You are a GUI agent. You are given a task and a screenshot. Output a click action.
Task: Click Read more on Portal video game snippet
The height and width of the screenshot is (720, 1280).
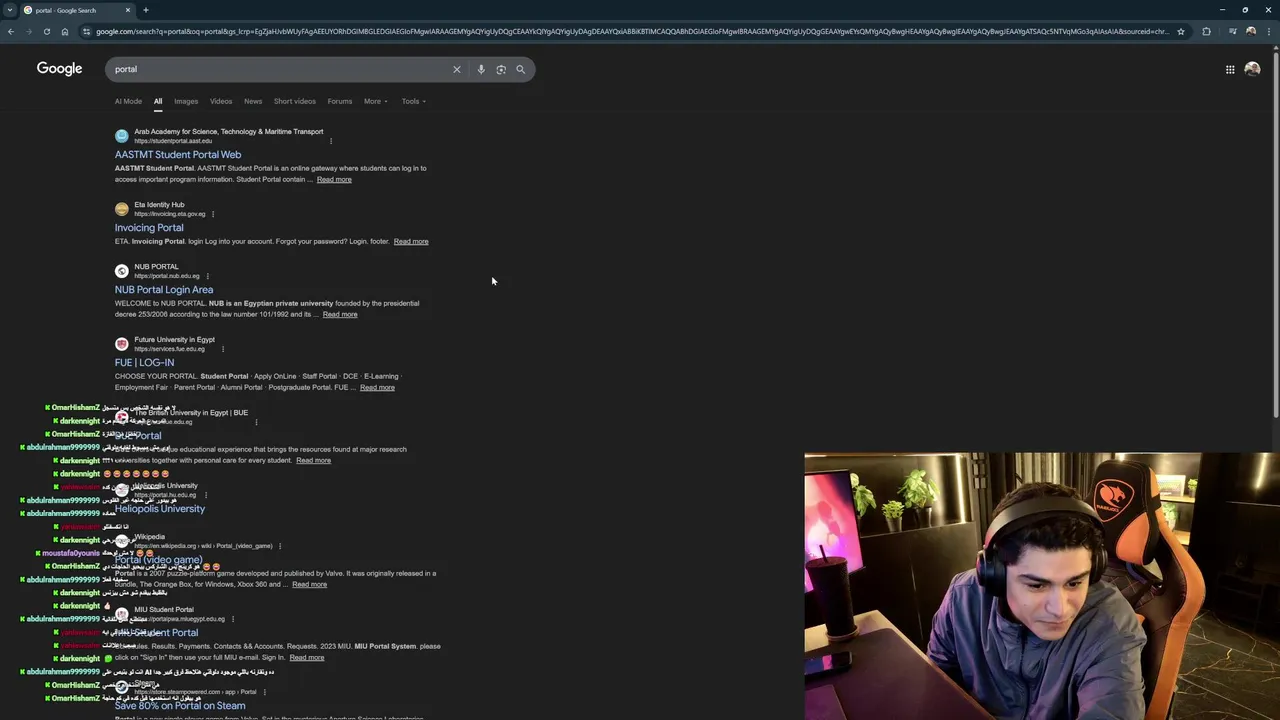(x=309, y=584)
